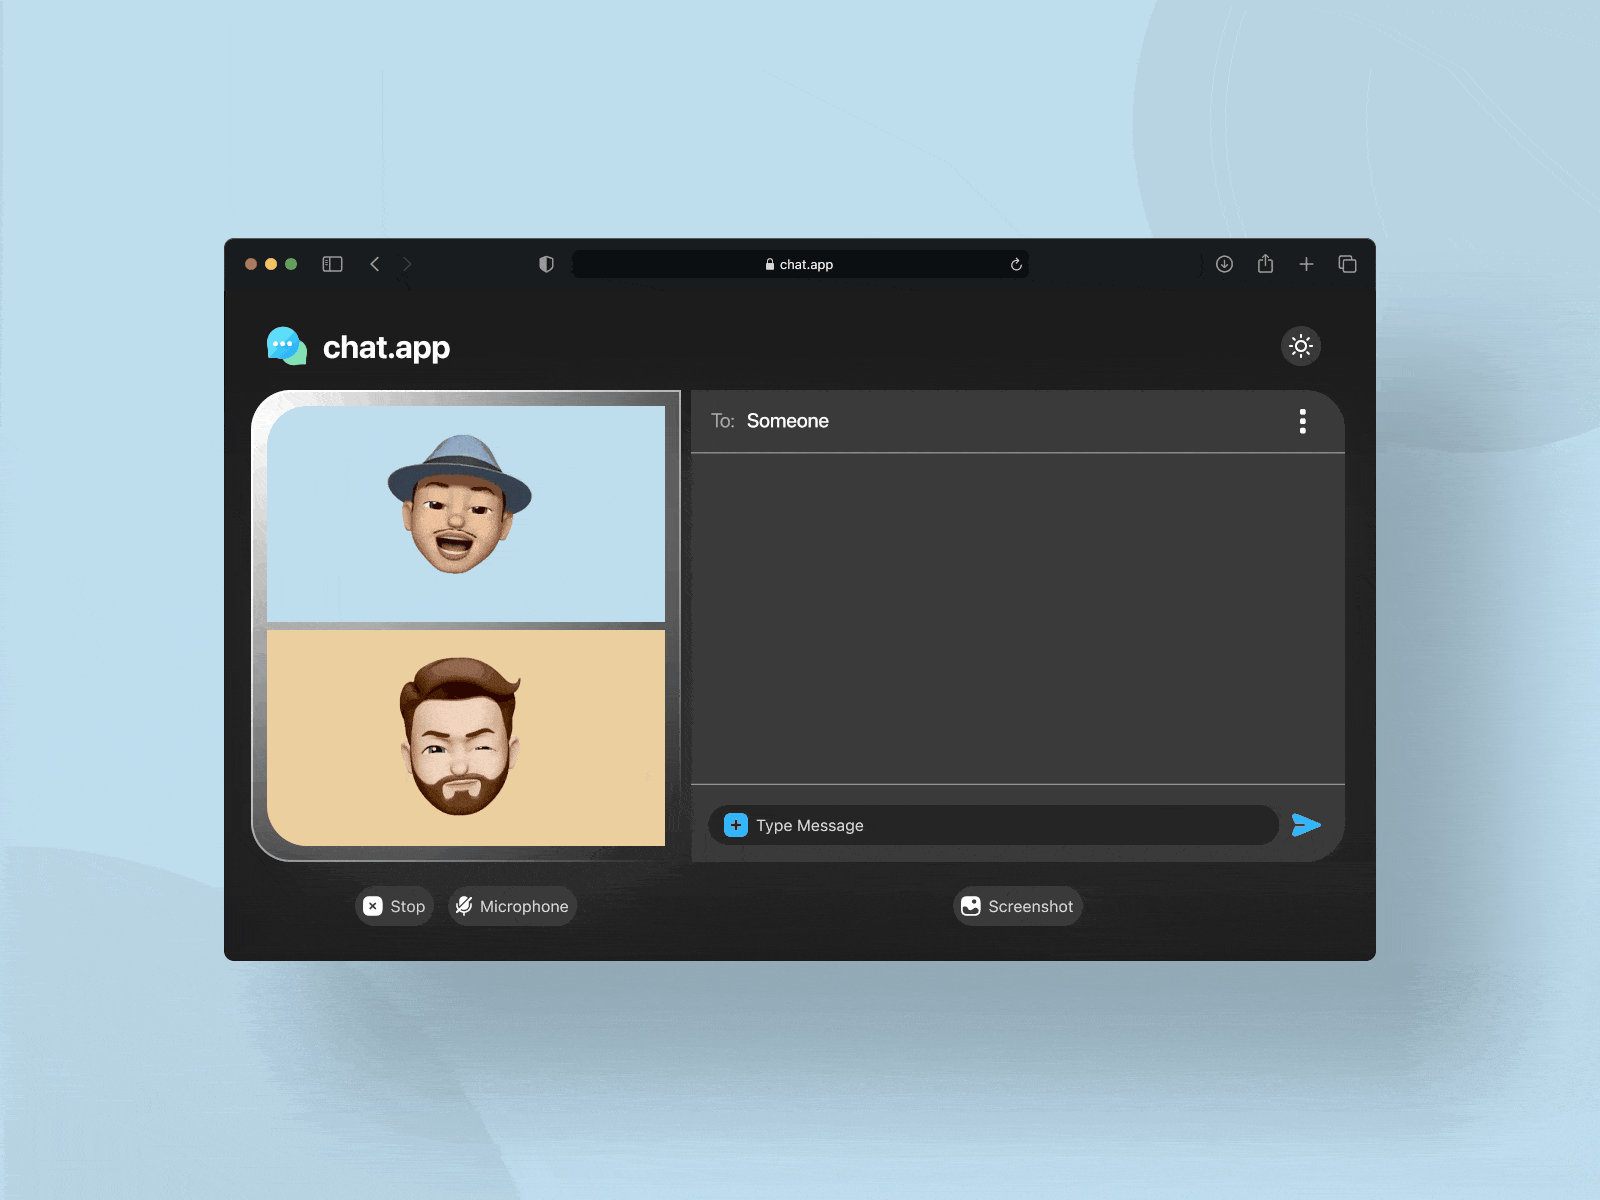Maximize the browser window with the green button
Image resolution: width=1600 pixels, height=1200 pixels.
click(291, 264)
